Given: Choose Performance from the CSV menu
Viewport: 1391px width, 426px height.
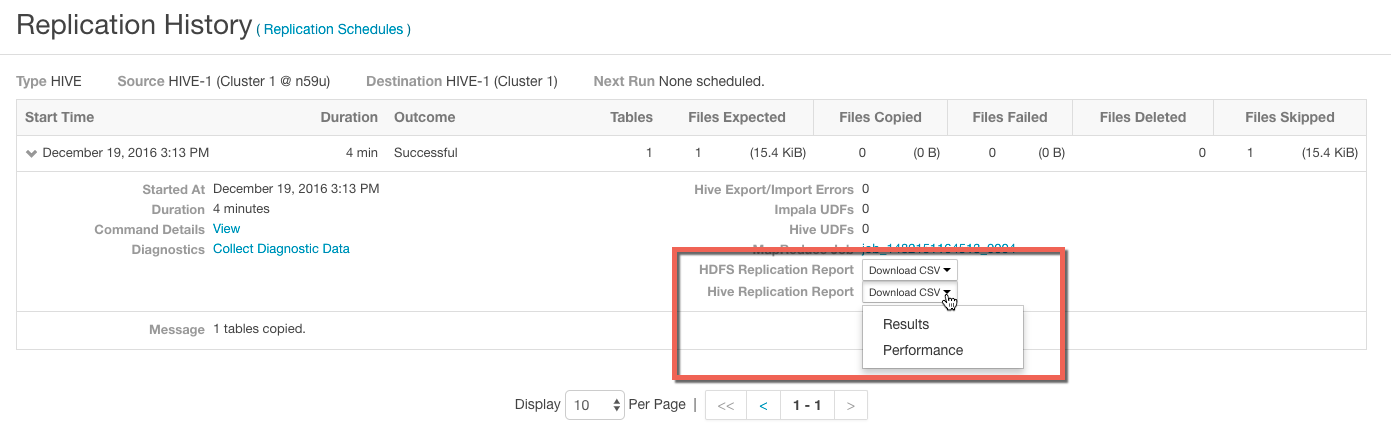Looking at the screenshot, I should [923, 350].
